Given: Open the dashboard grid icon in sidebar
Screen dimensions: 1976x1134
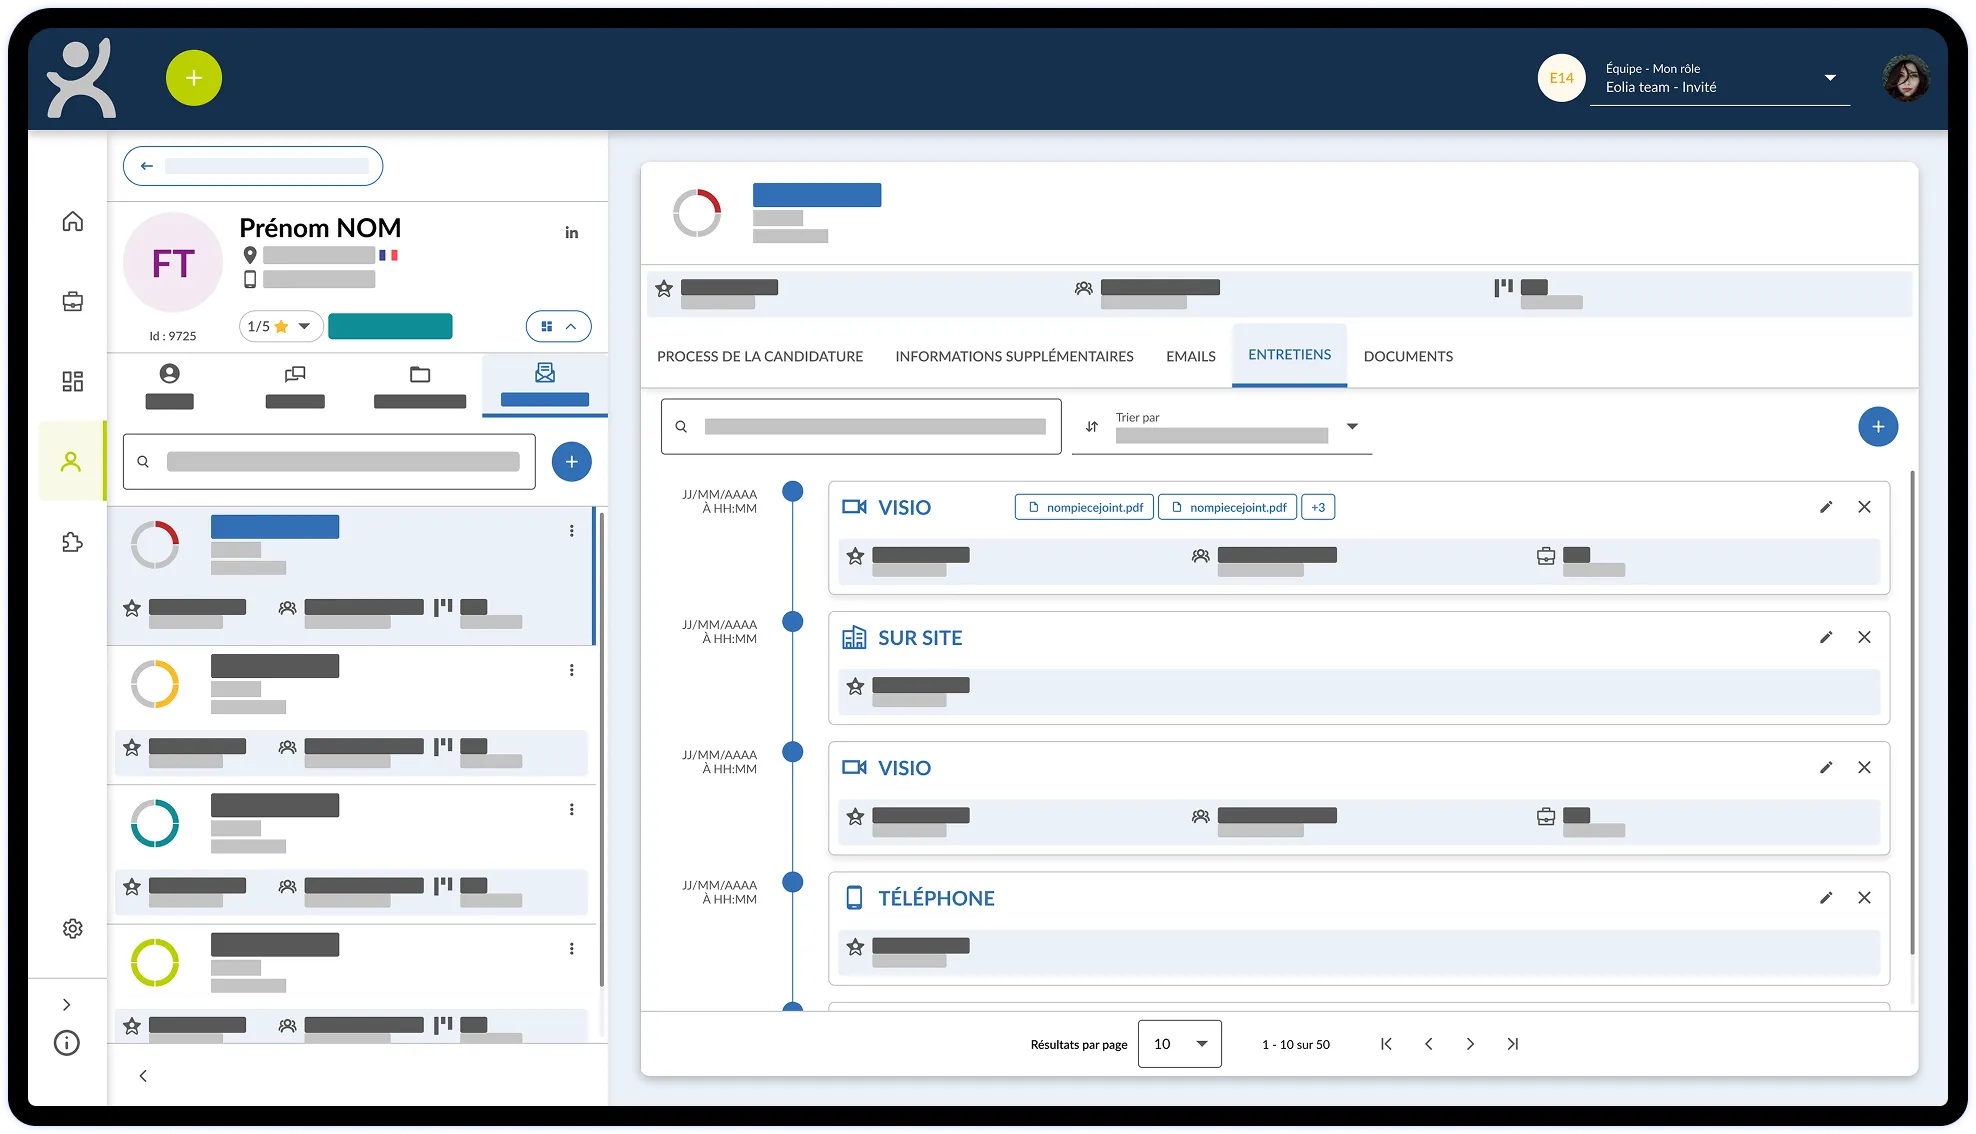Looking at the screenshot, I should (72, 381).
